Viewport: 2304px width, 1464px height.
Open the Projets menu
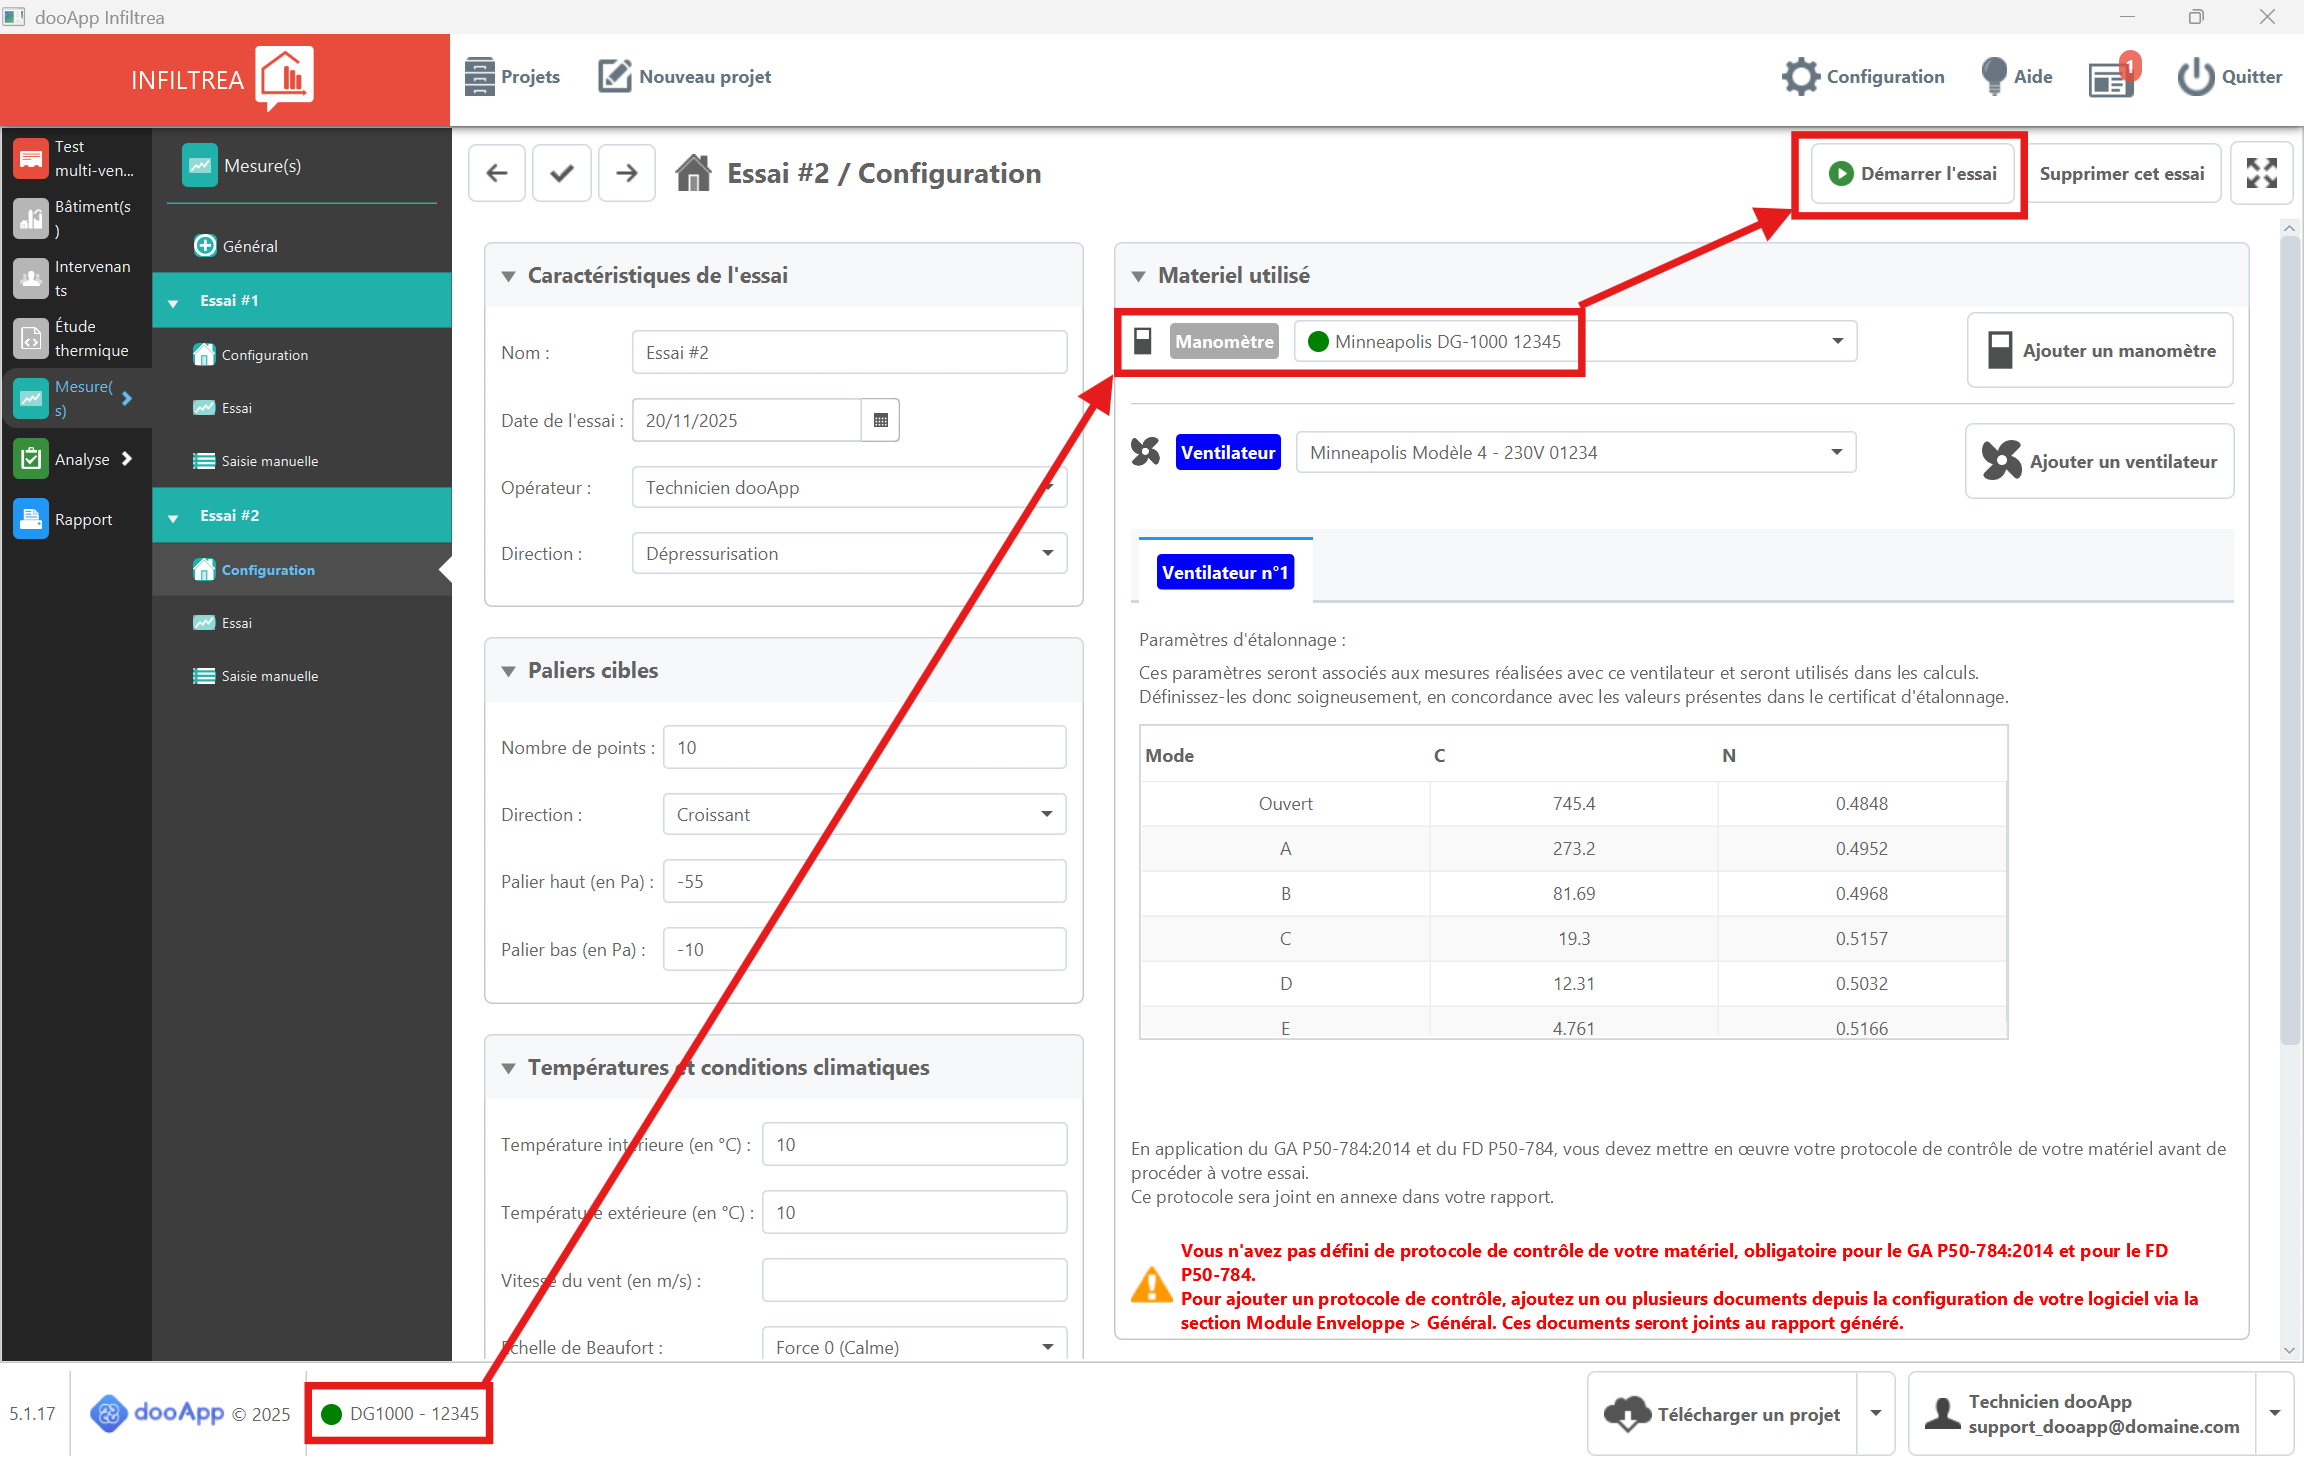(512, 77)
